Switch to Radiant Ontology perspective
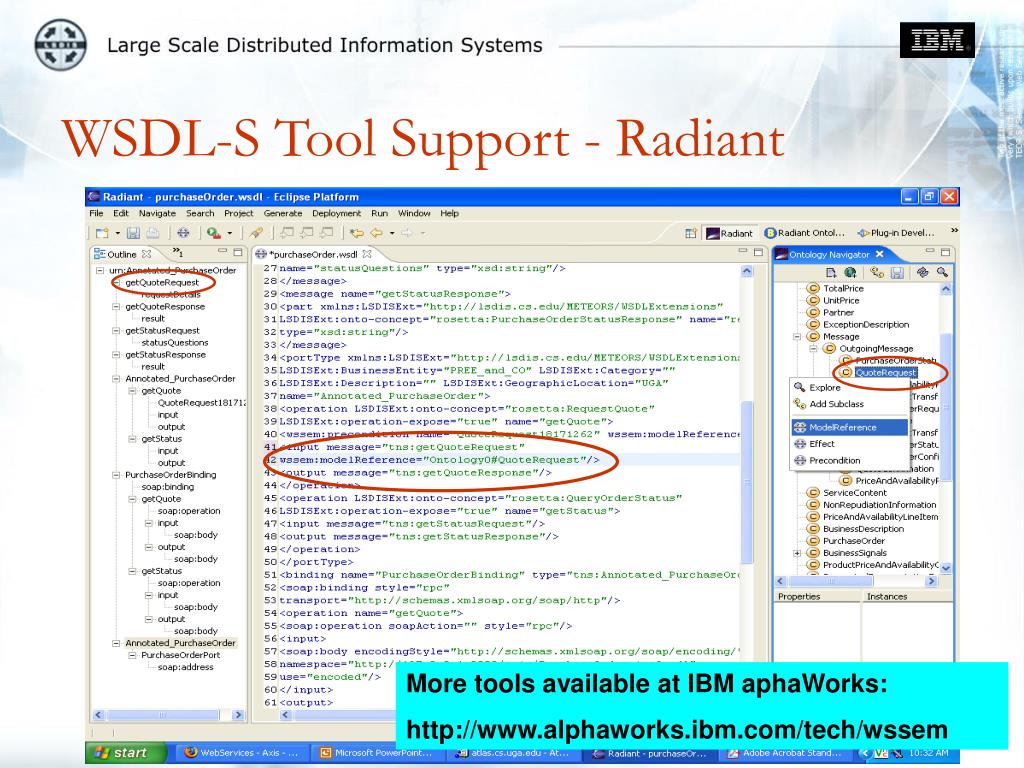The height and width of the screenshot is (768, 1024). pos(805,233)
